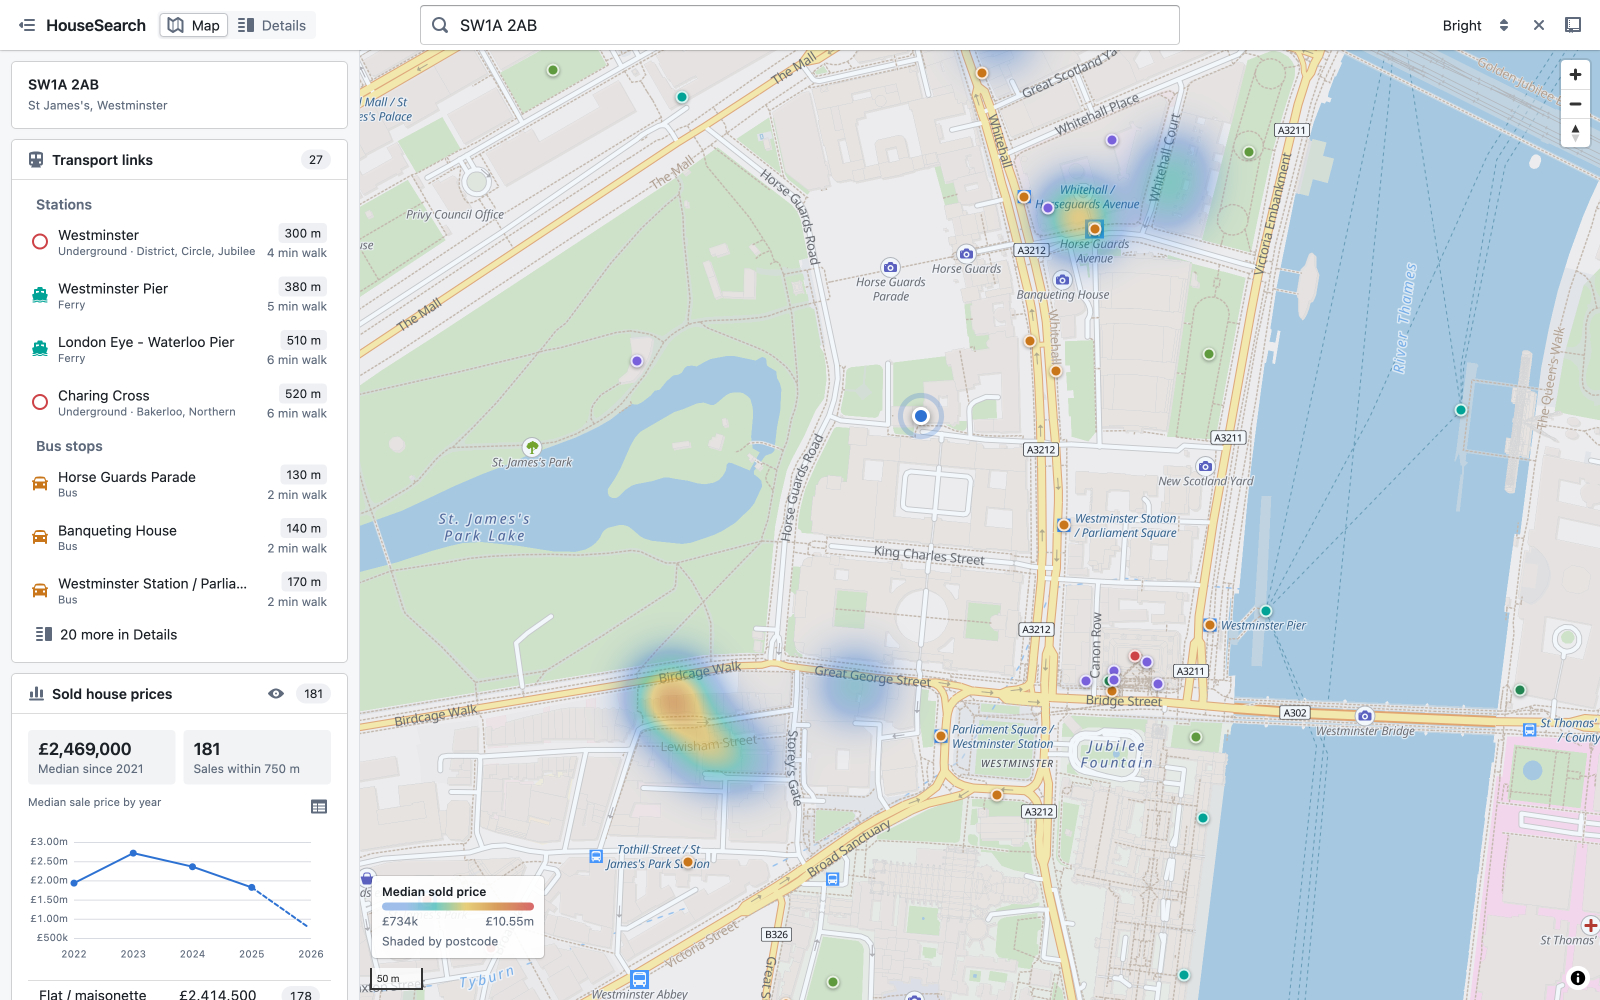This screenshot has width=1600, height=1000.
Task: Click 2023 data point on price chart
Action: pyautogui.click(x=133, y=853)
